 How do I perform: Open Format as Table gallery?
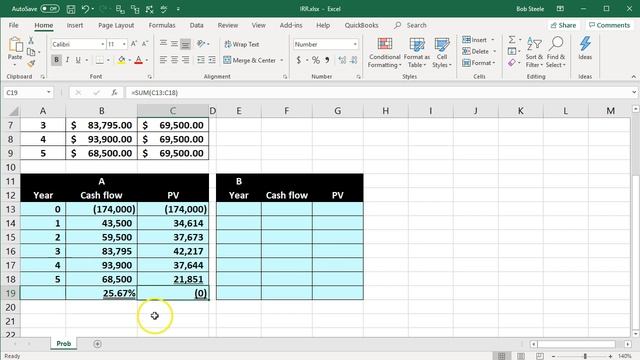417,53
